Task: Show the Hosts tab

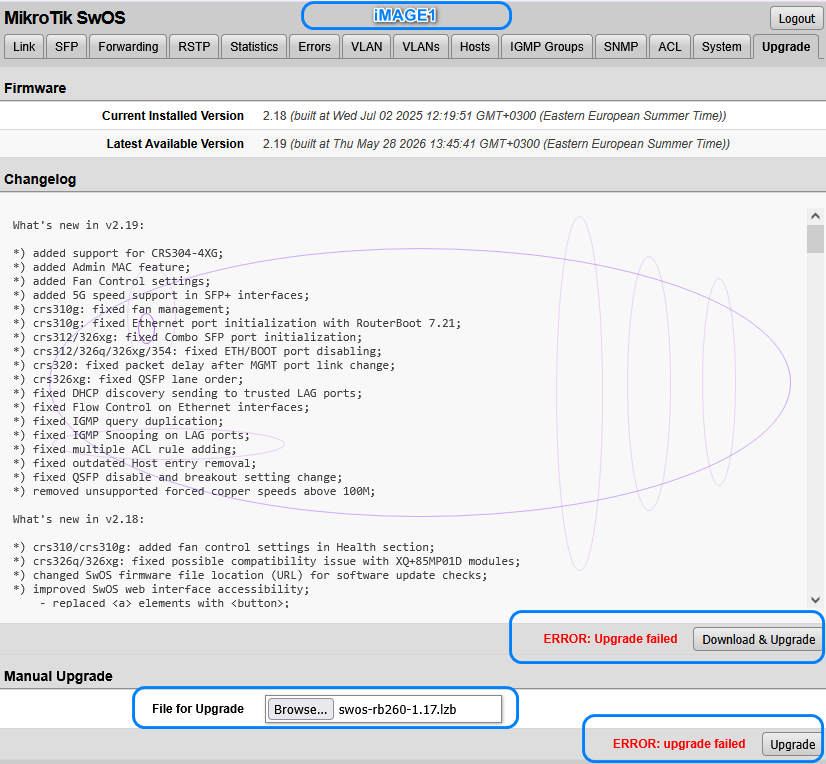Action: click(475, 47)
